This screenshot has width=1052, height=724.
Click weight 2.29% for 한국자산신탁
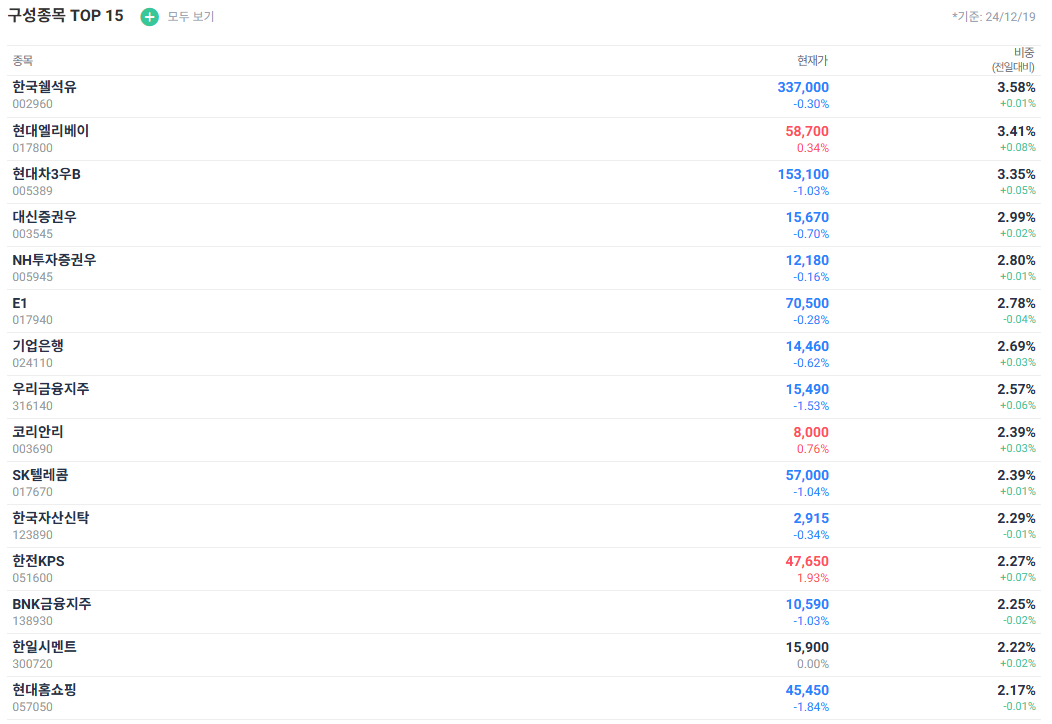(x=1016, y=518)
